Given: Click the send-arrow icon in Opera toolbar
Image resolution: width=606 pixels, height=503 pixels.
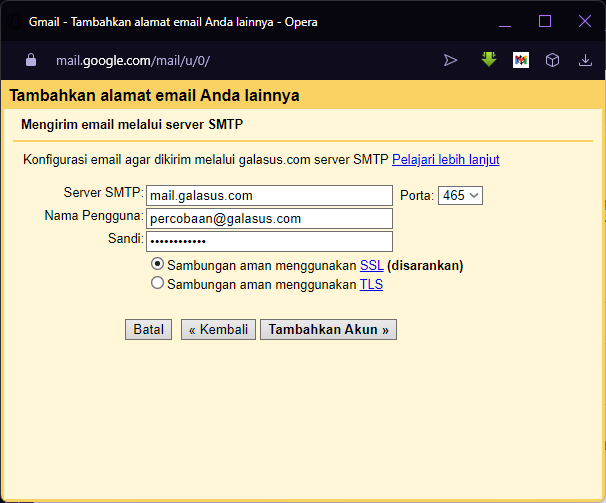Looking at the screenshot, I should click(x=450, y=60).
